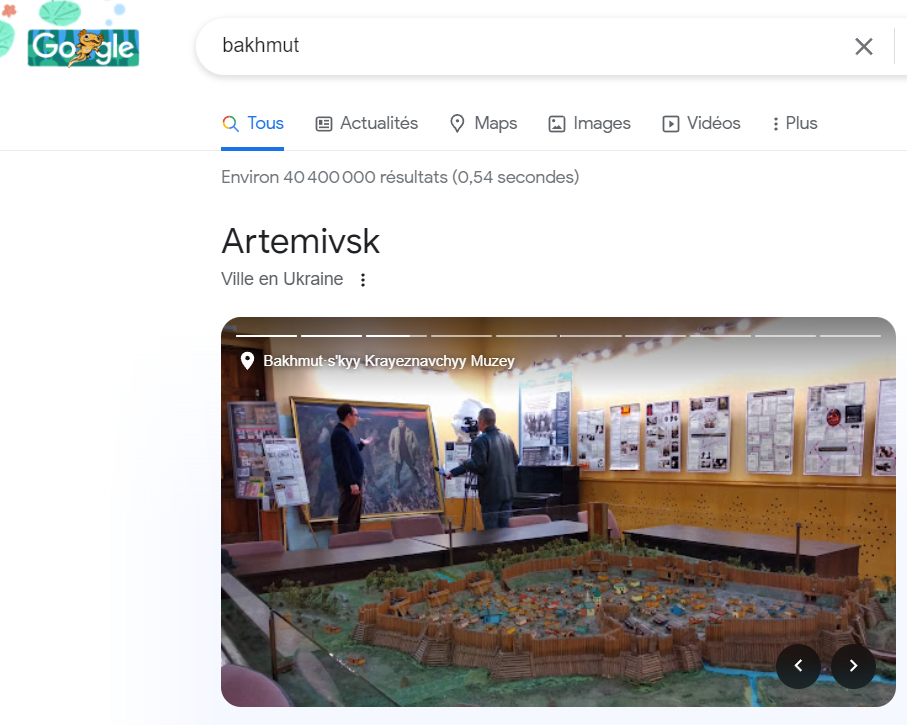Open the Vidéos results tab
907x725 pixels.
point(701,124)
